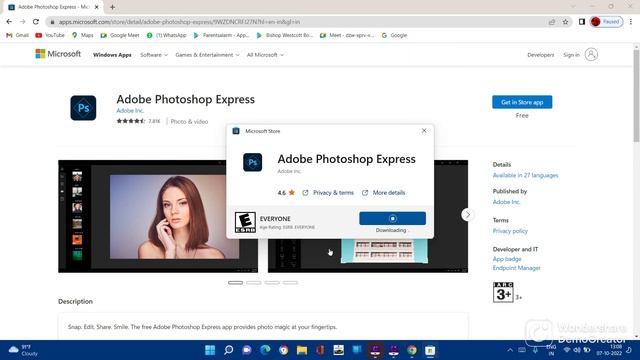Click the Ps app icon in the popup
This screenshot has height=360, width=640.
pyautogui.click(x=253, y=162)
